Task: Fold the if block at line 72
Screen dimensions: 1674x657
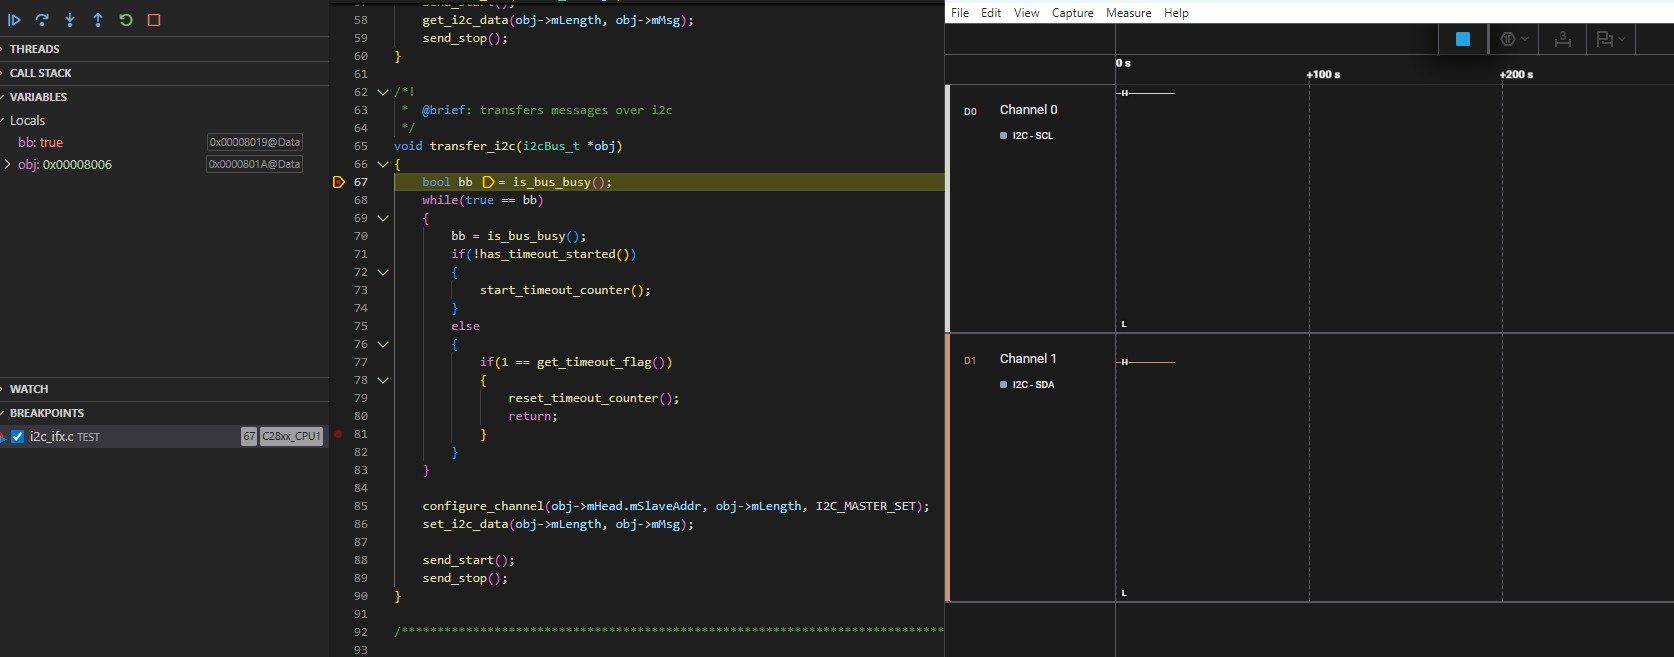Action: (x=383, y=272)
